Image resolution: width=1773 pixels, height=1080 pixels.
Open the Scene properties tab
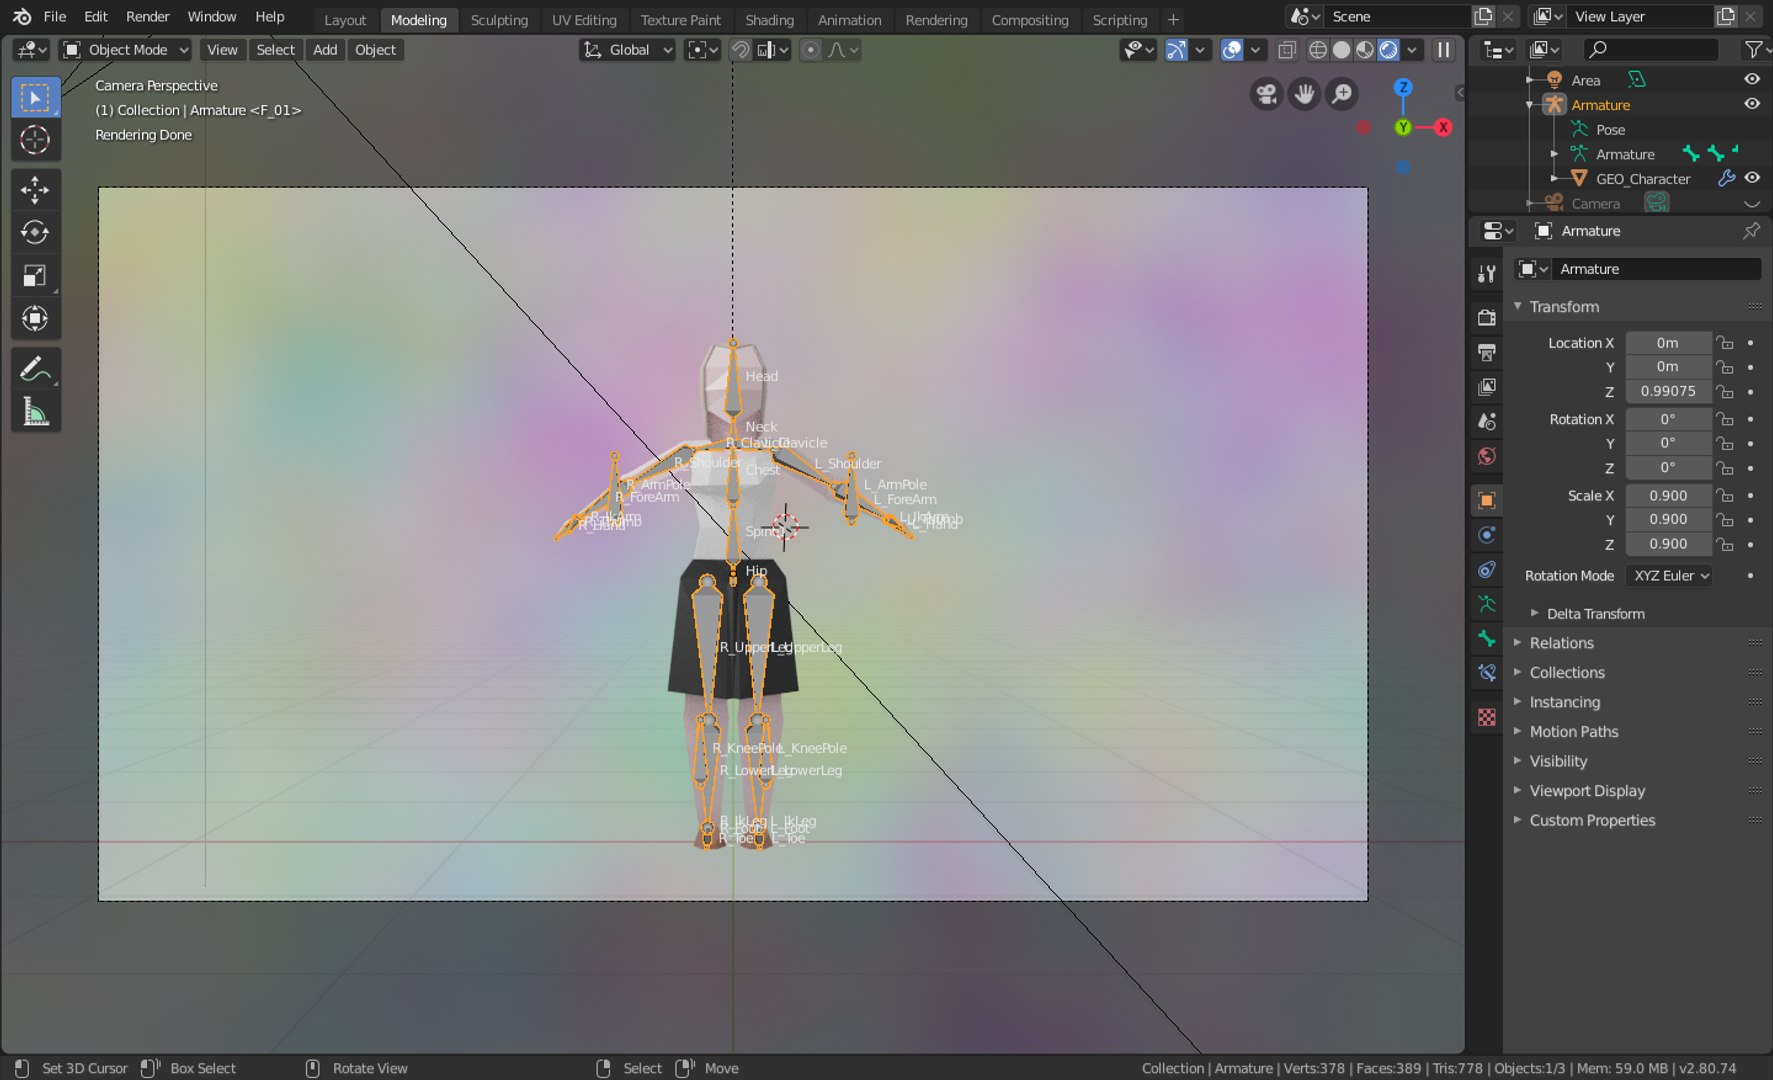click(x=1487, y=421)
